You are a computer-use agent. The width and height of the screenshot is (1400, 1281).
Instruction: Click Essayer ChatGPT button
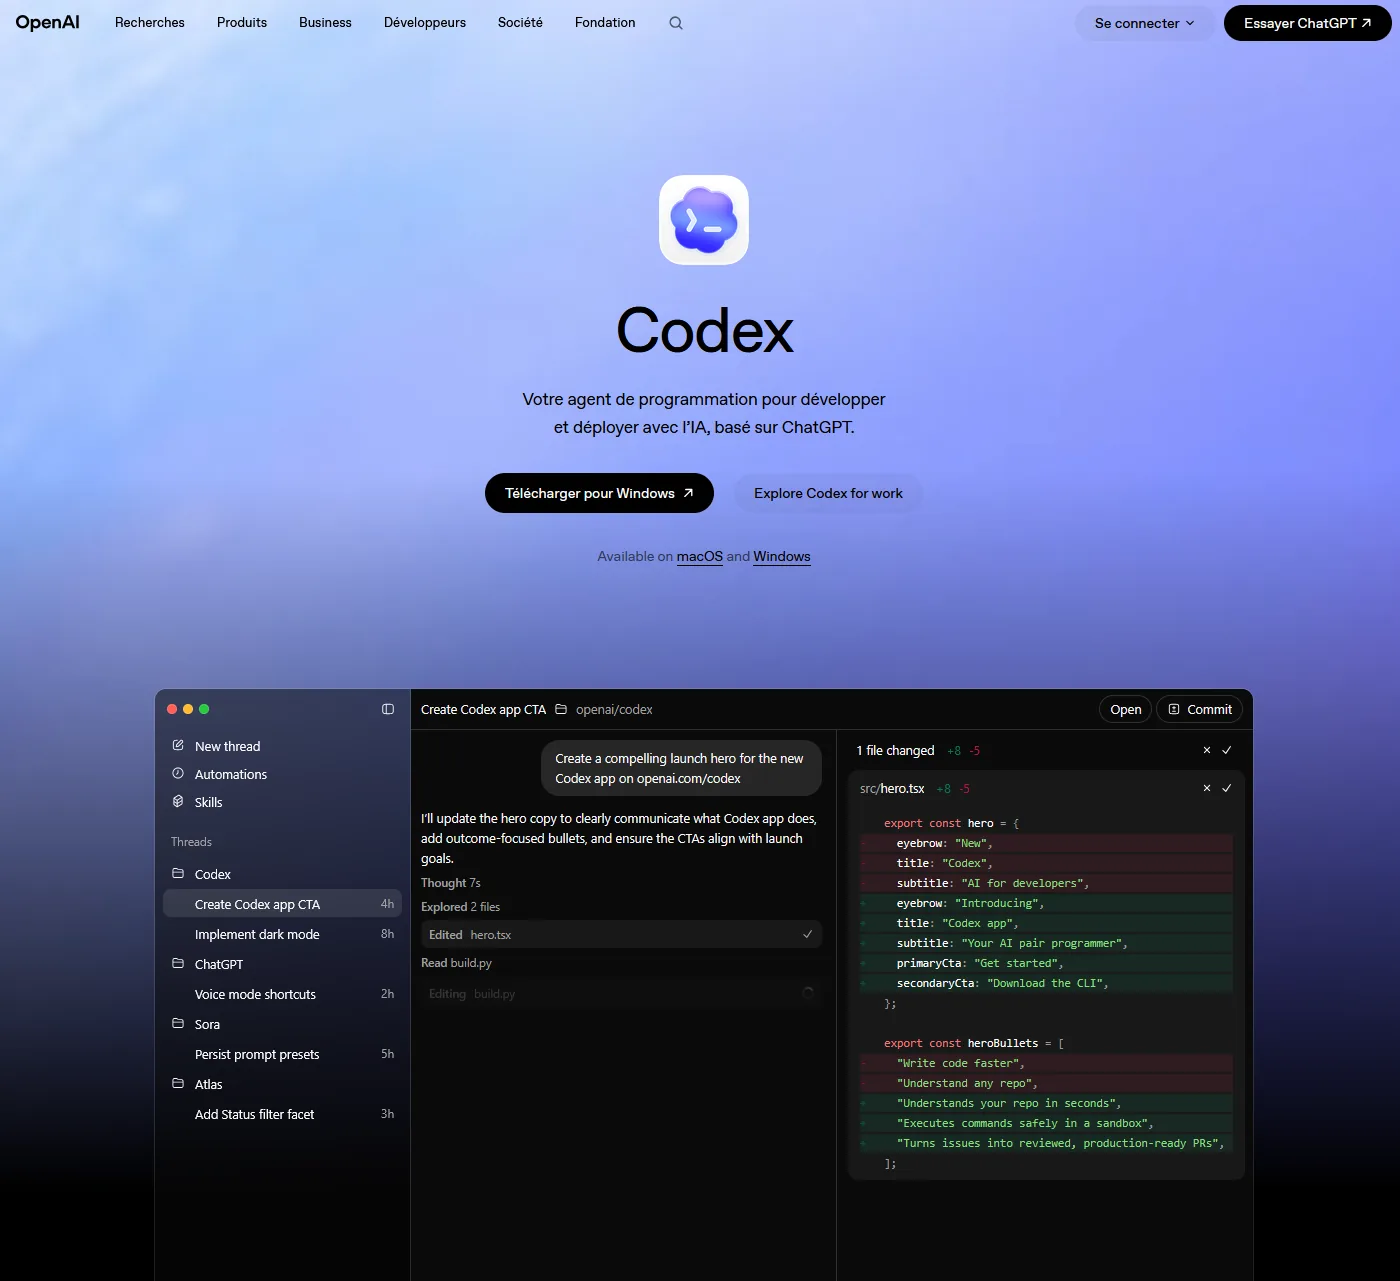pos(1307,23)
